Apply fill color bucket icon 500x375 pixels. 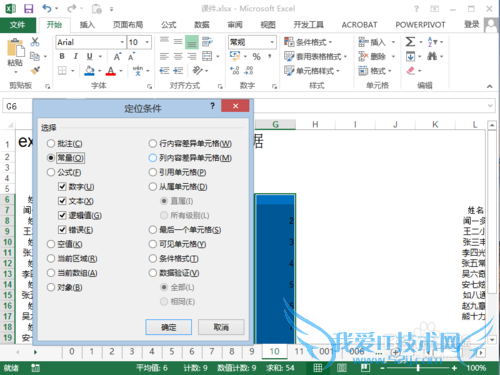tap(89, 70)
